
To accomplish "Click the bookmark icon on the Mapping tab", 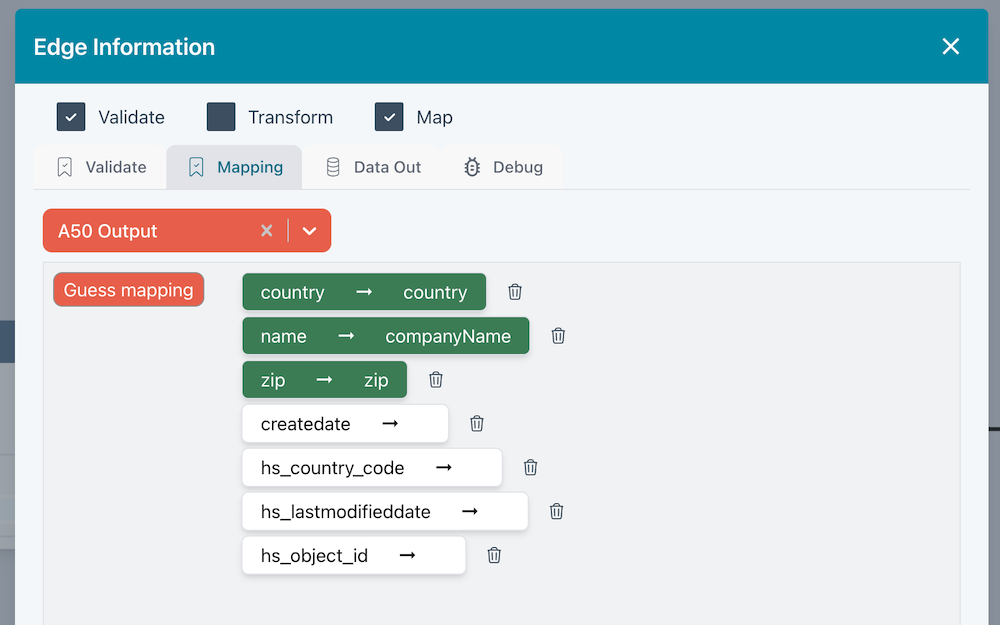I will (x=196, y=167).
